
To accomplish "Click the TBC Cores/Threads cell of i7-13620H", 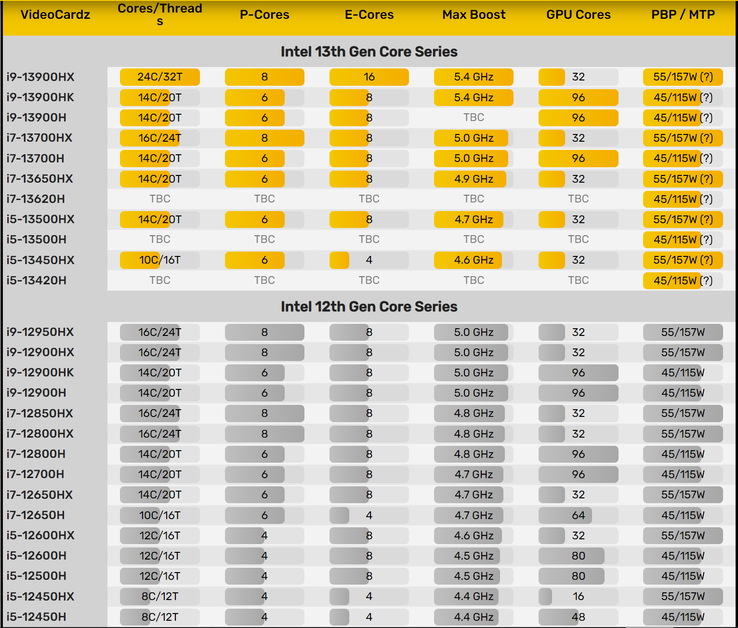I will click(160, 199).
